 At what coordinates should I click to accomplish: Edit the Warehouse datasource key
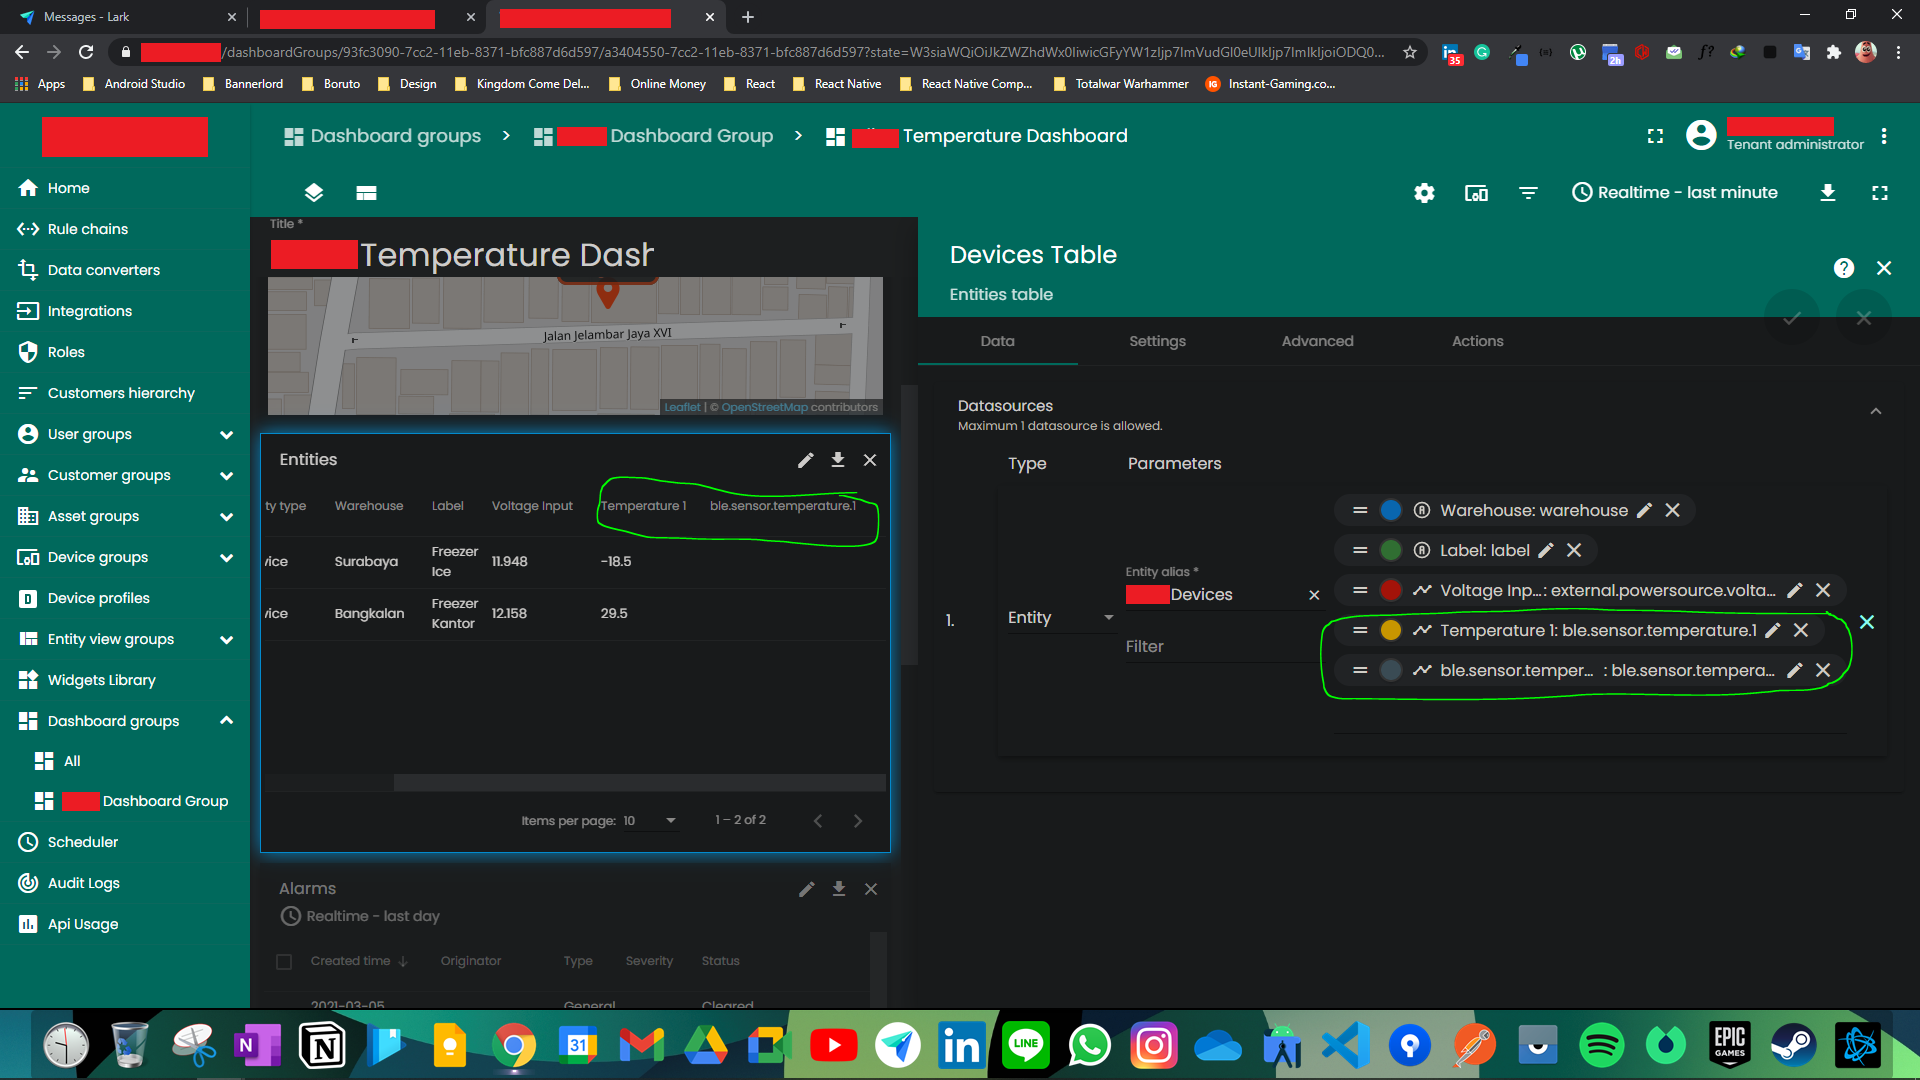click(x=1645, y=510)
